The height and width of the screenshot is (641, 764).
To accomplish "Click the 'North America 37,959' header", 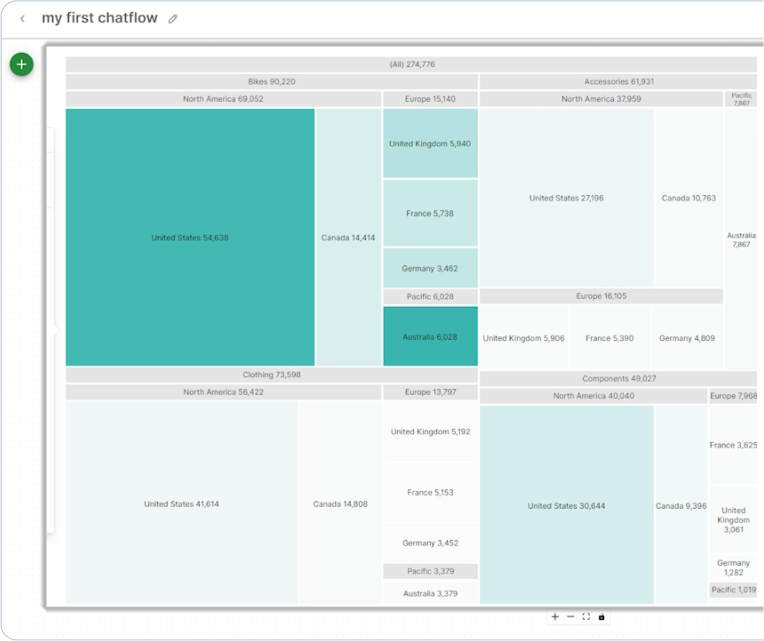I will [601, 99].
